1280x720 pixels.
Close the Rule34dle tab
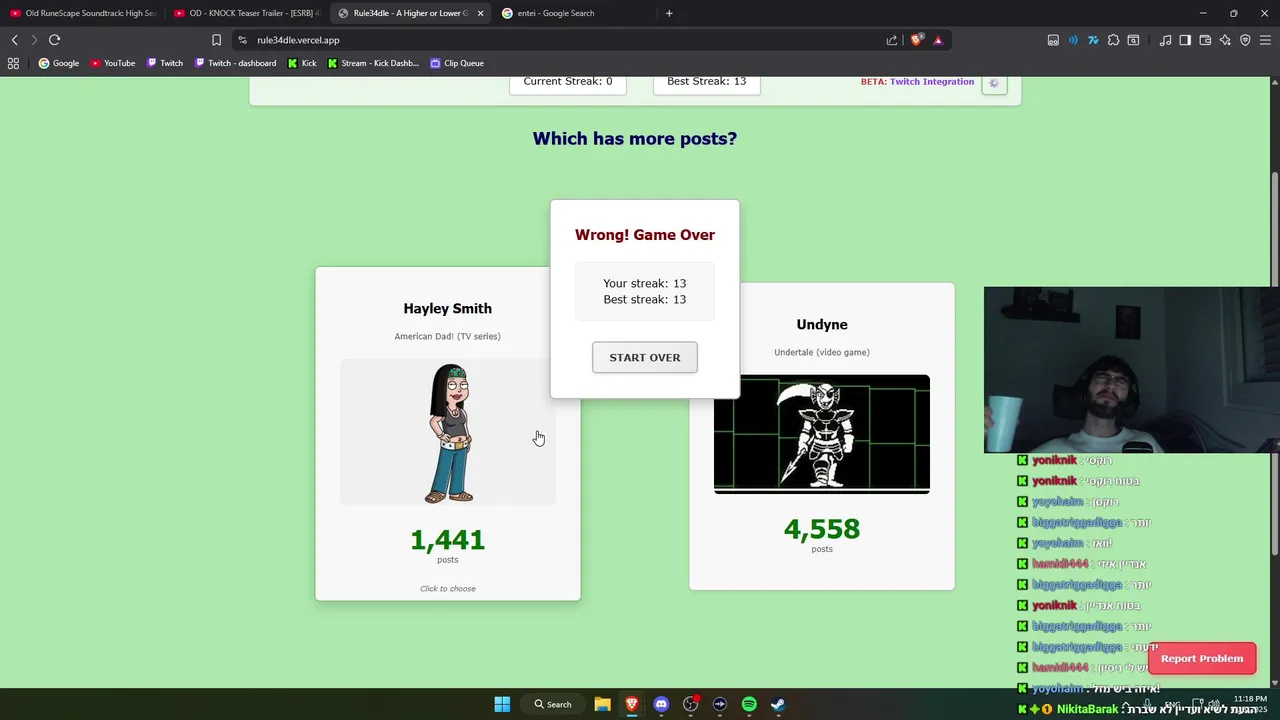[x=480, y=13]
